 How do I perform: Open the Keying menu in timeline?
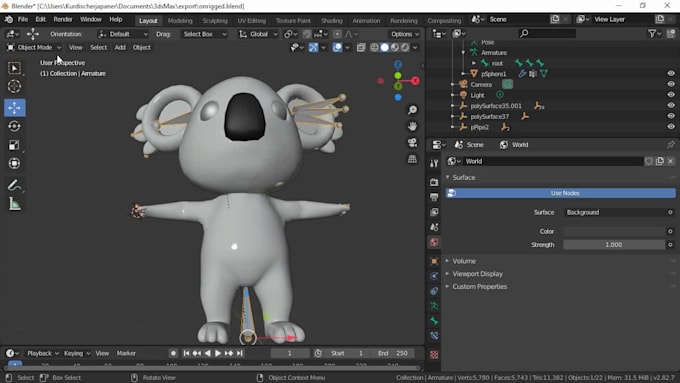coord(76,353)
